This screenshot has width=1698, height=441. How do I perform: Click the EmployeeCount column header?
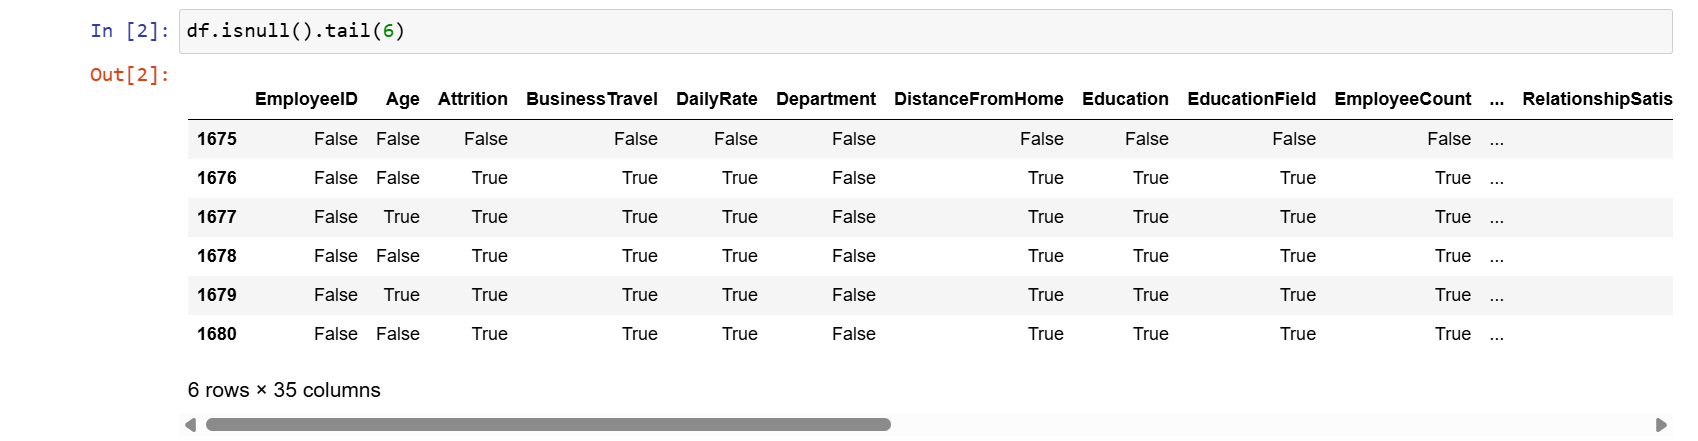[x=1402, y=99]
